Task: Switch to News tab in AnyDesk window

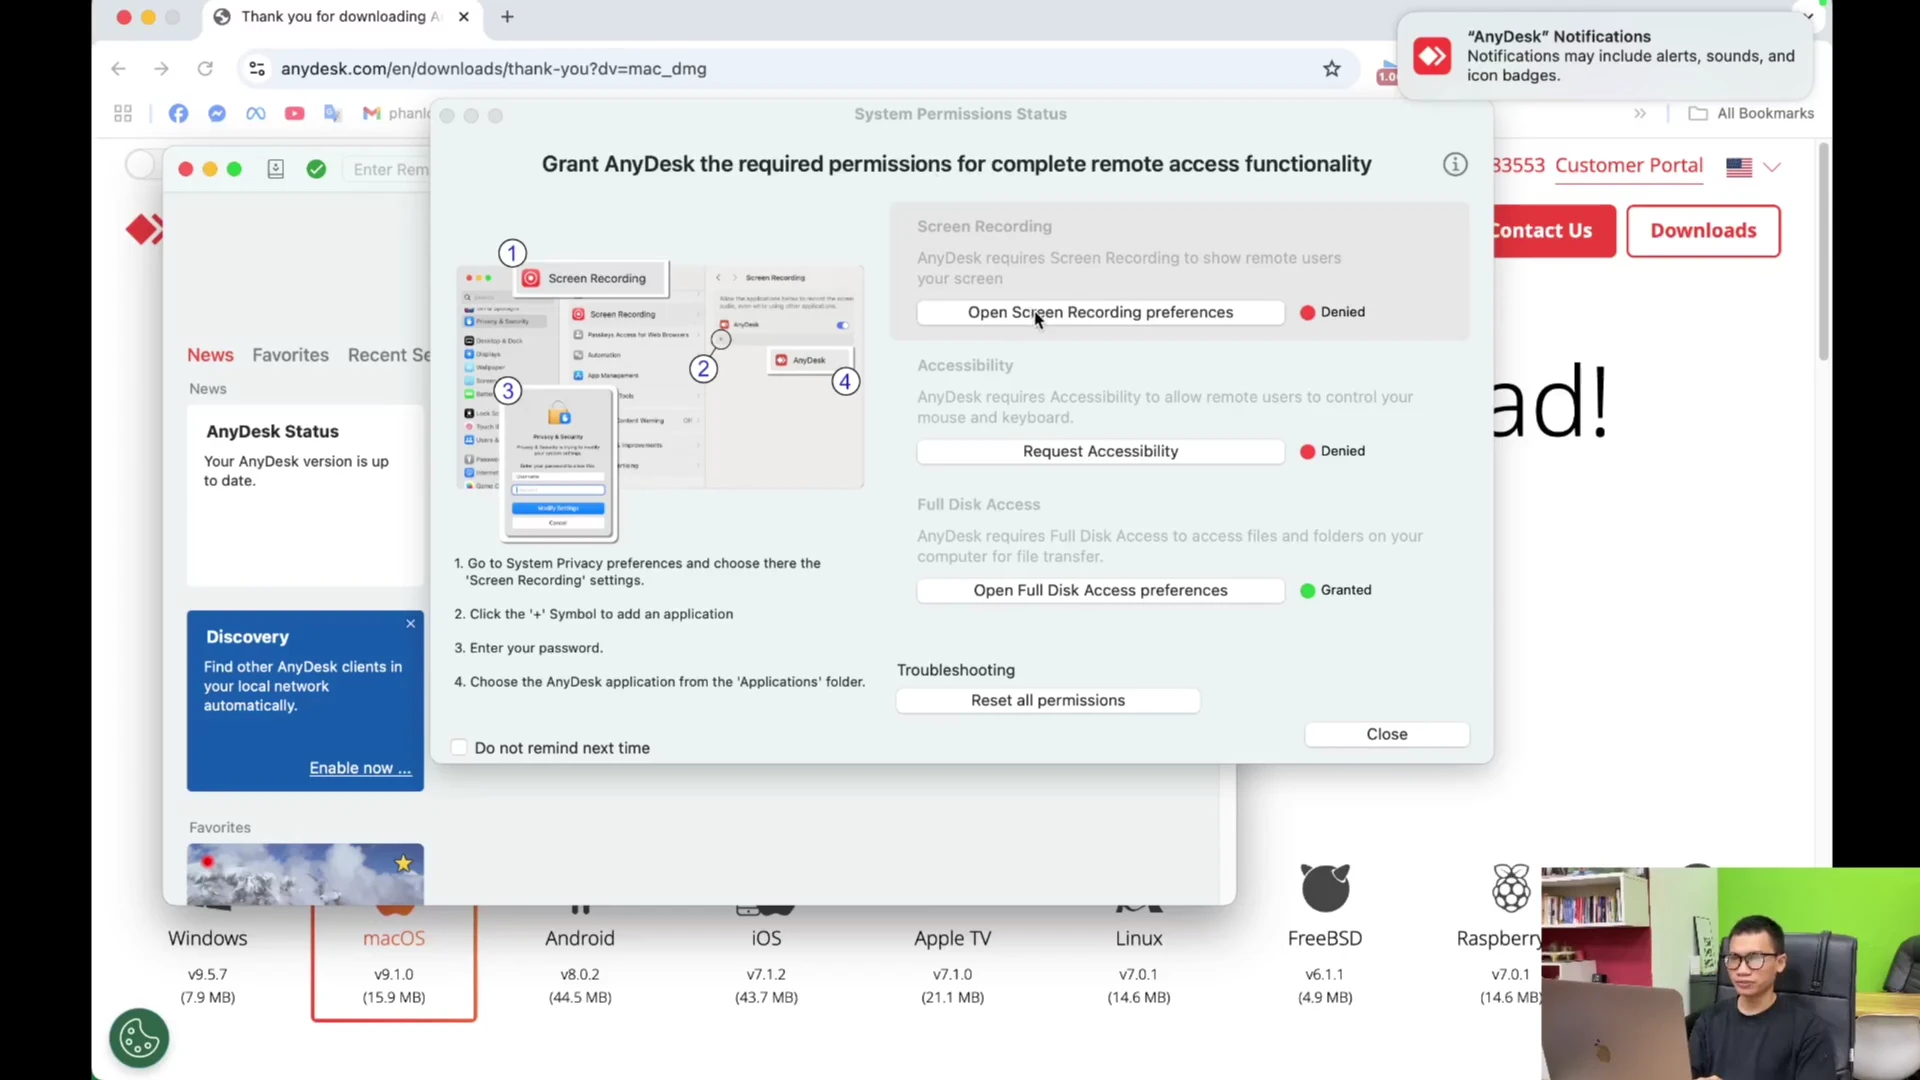Action: pyautogui.click(x=210, y=355)
